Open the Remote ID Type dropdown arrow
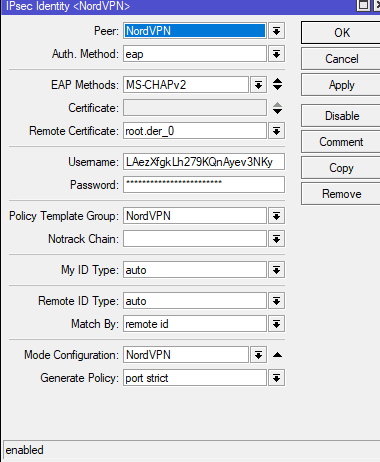The width and height of the screenshot is (380, 462). (276, 301)
